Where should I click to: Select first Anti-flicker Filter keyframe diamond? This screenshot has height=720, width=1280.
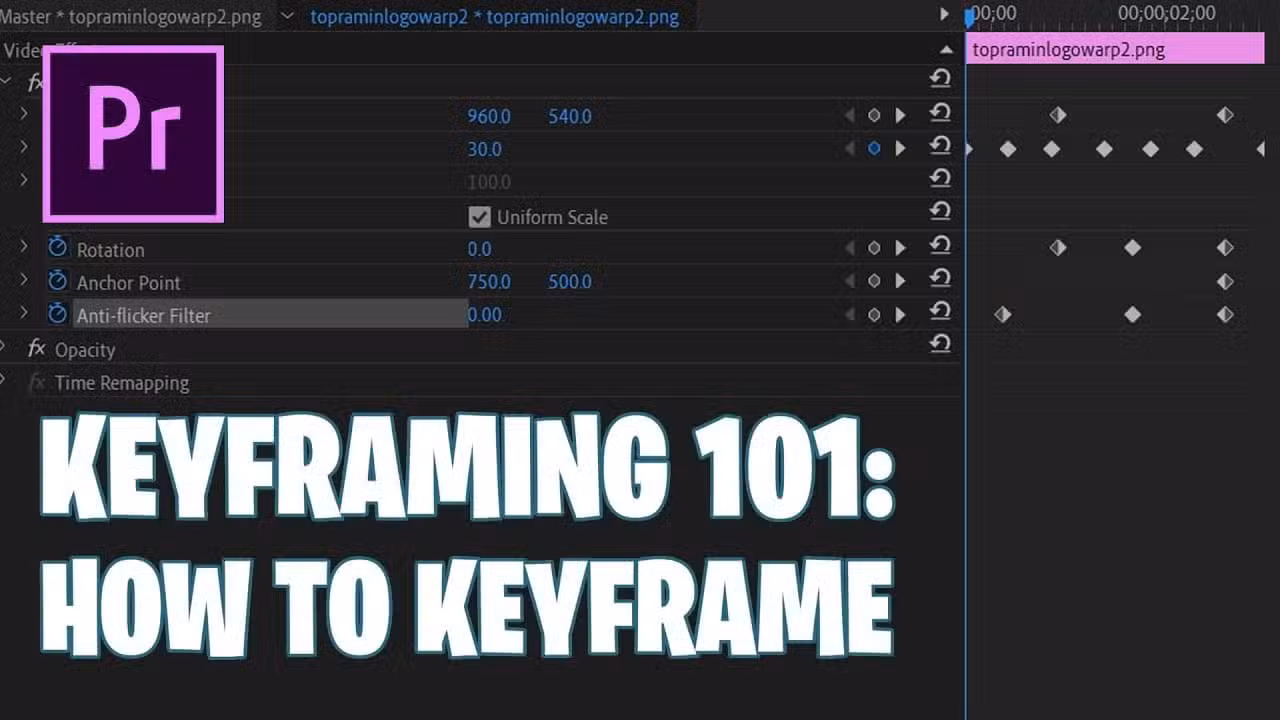(x=1003, y=314)
